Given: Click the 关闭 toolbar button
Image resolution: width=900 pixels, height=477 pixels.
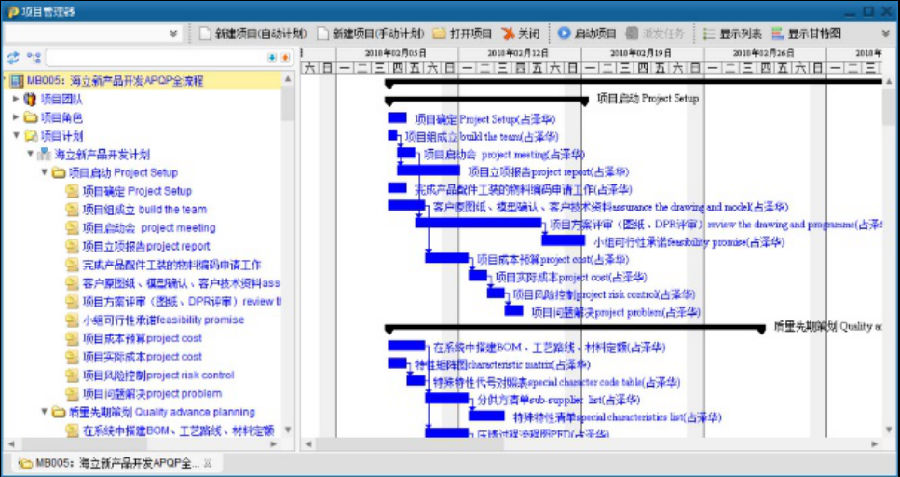Looking at the screenshot, I should (520, 33).
